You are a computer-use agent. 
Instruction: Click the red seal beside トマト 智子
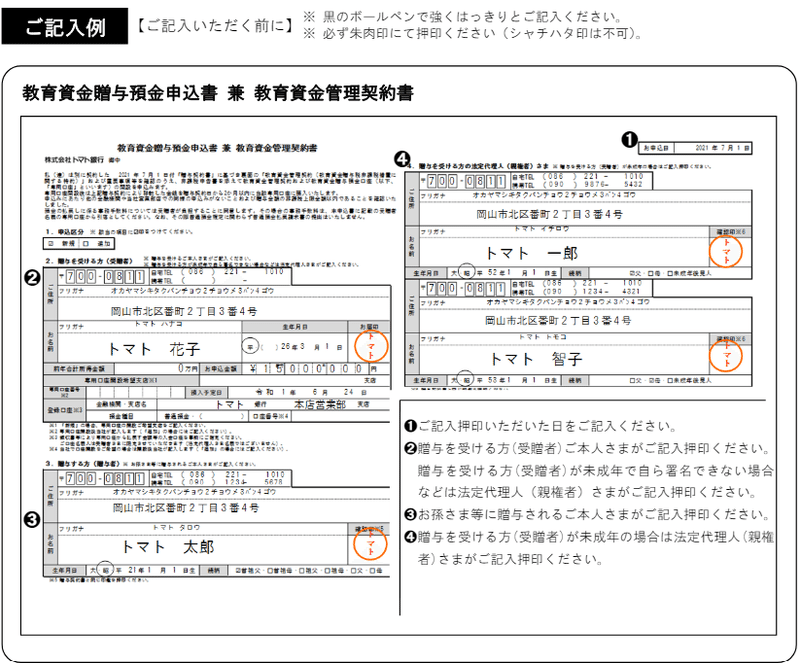pyautogui.click(x=725, y=356)
